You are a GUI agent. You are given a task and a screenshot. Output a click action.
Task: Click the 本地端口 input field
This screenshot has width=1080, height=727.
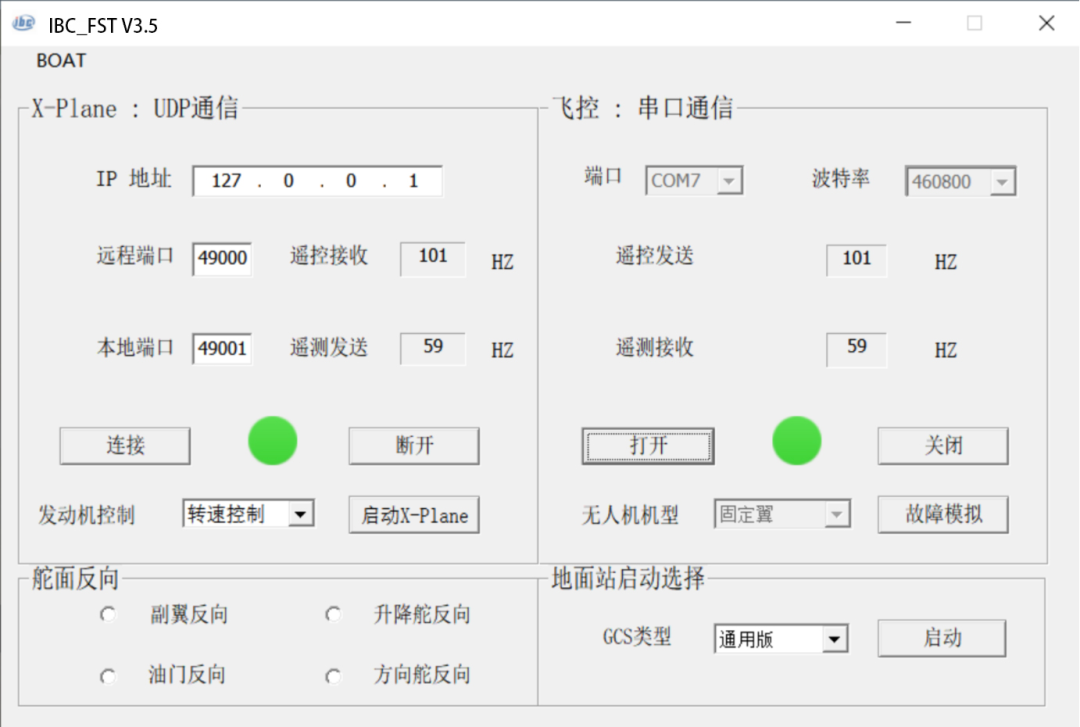tap(222, 349)
